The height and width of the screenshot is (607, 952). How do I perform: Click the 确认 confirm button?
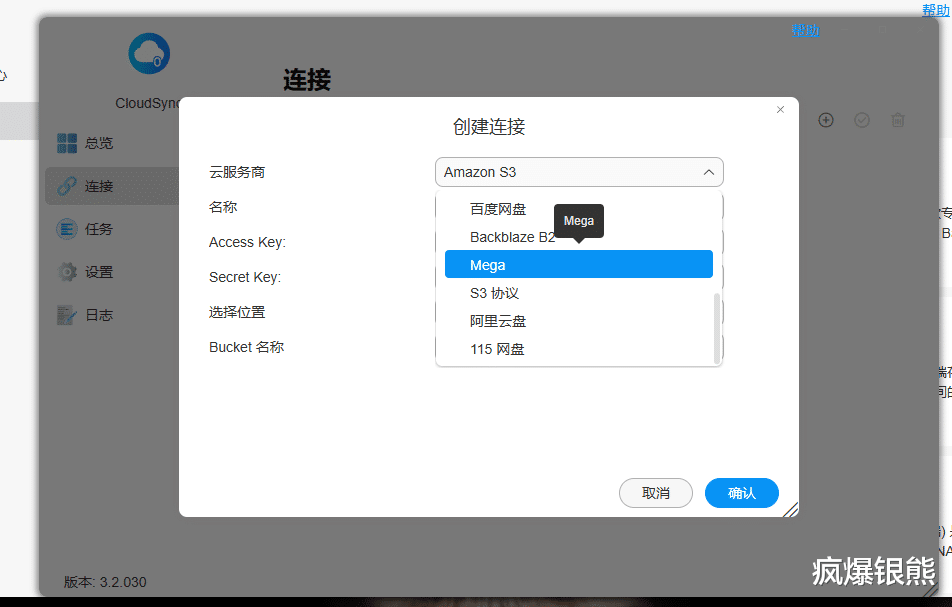tap(741, 493)
